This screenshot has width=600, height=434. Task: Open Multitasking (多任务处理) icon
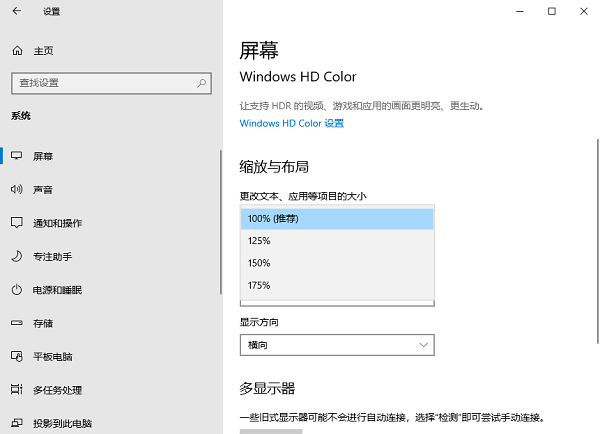point(16,389)
